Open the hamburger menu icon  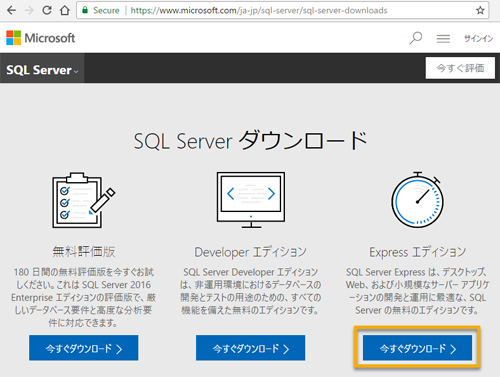443,39
